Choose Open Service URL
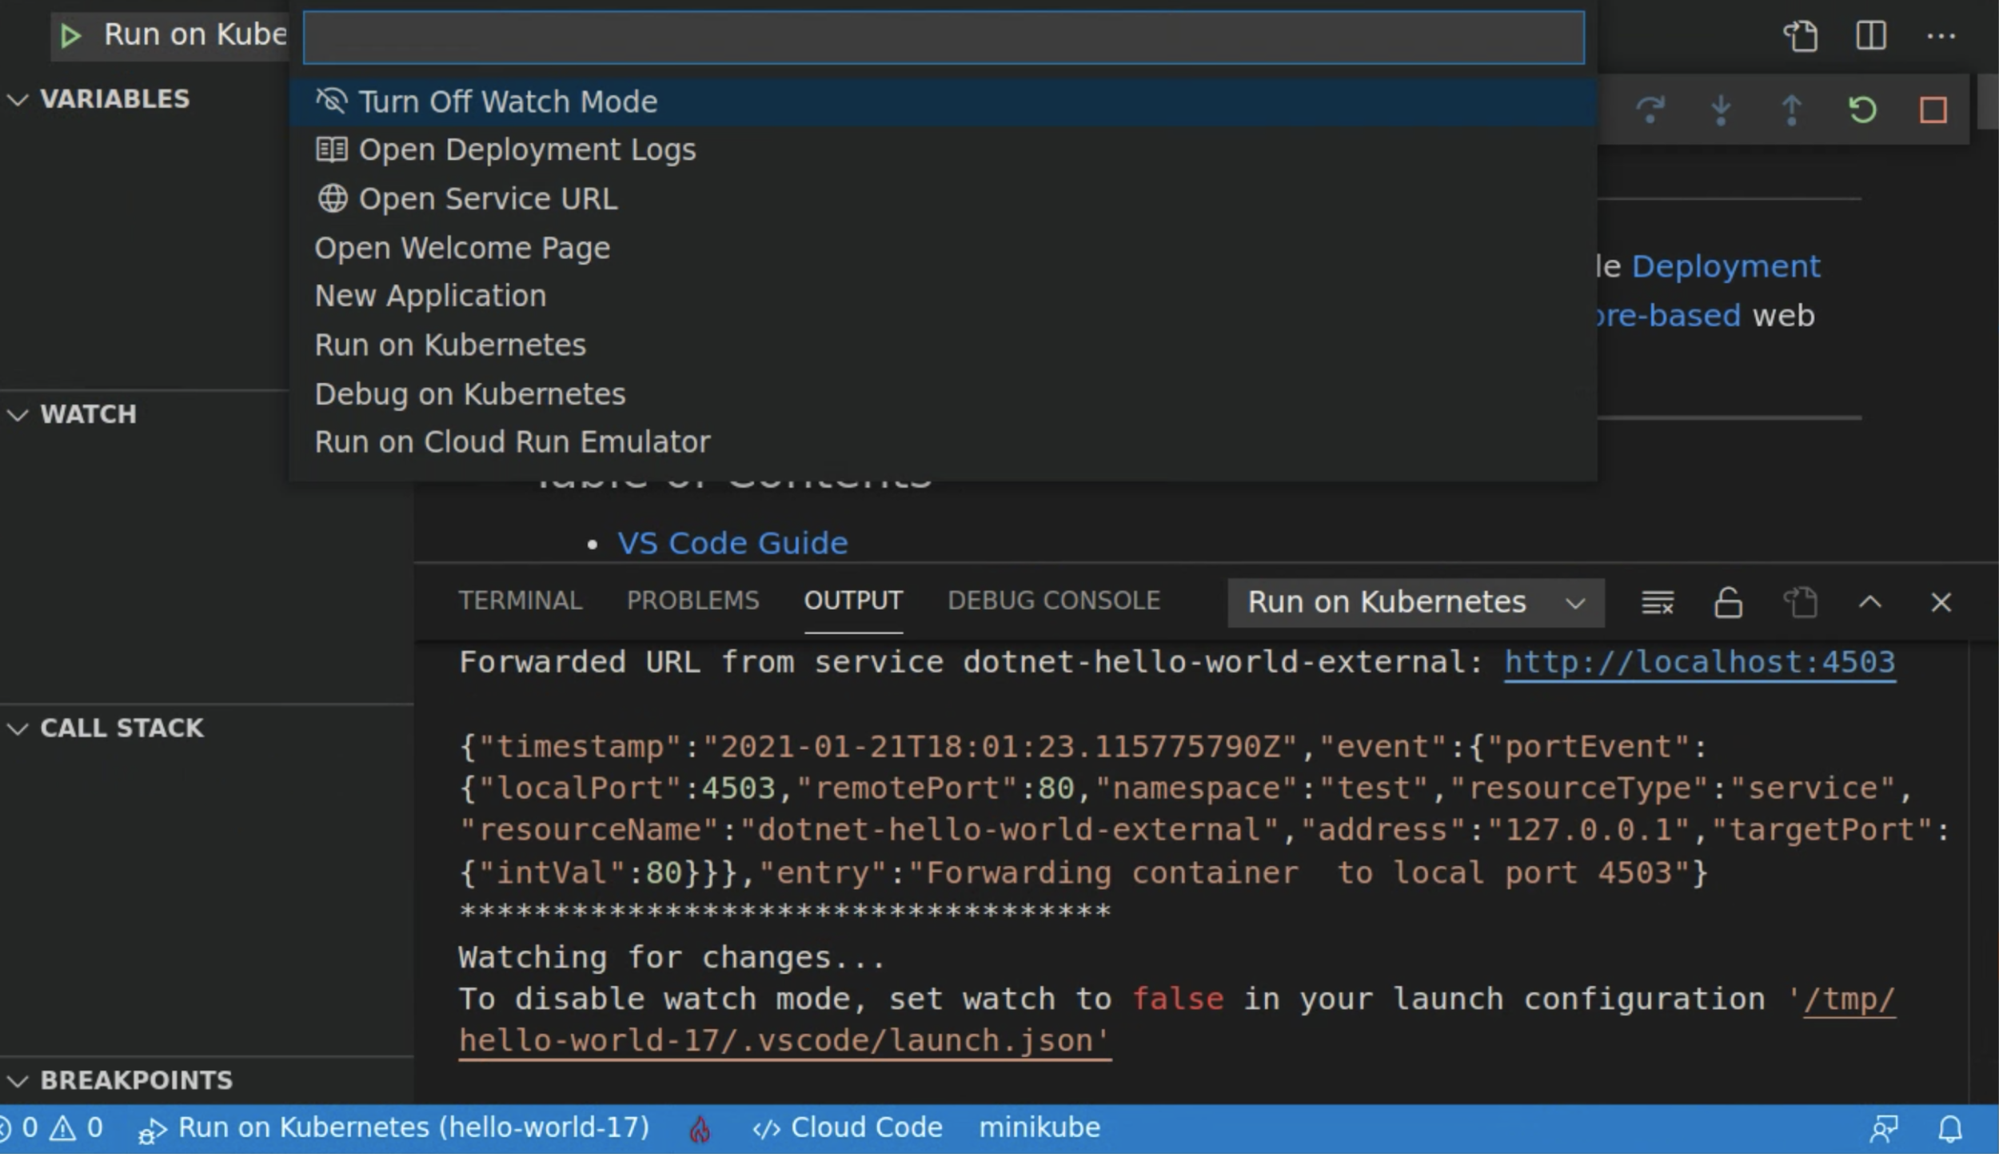 [x=943, y=199]
